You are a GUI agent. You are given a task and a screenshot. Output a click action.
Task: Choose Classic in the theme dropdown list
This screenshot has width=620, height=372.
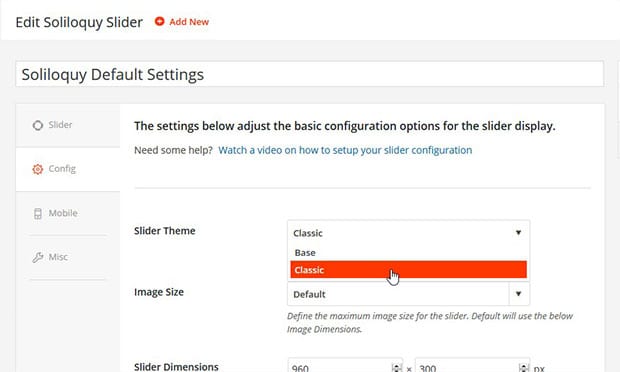click(x=408, y=270)
